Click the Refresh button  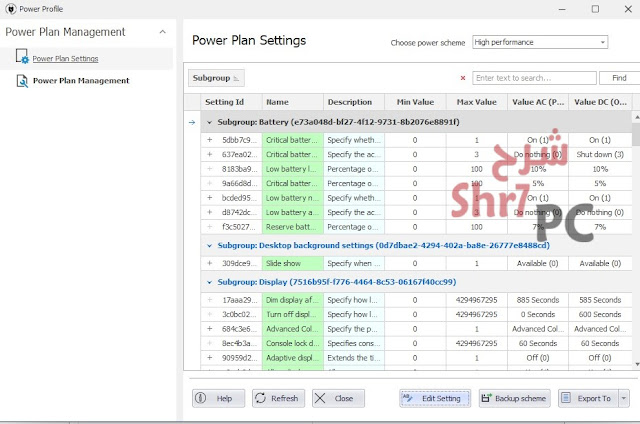coord(278,398)
